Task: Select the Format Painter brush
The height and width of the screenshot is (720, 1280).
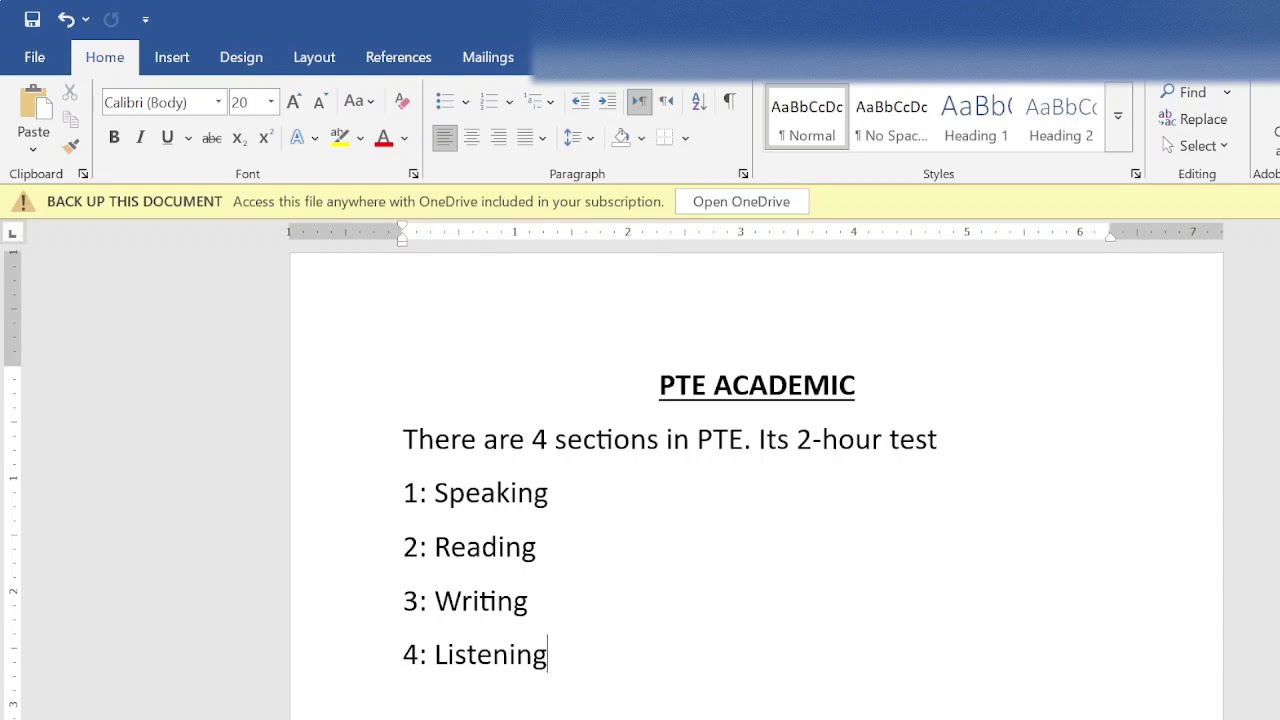Action: coord(70,146)
